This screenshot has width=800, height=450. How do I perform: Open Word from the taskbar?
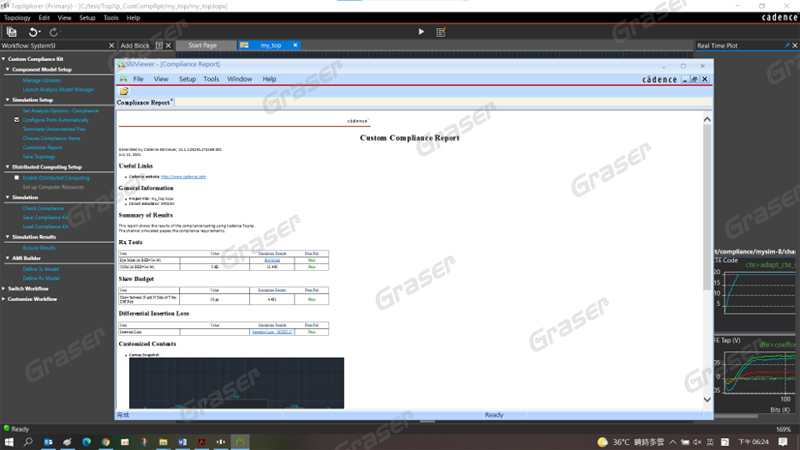pos(182,442)
